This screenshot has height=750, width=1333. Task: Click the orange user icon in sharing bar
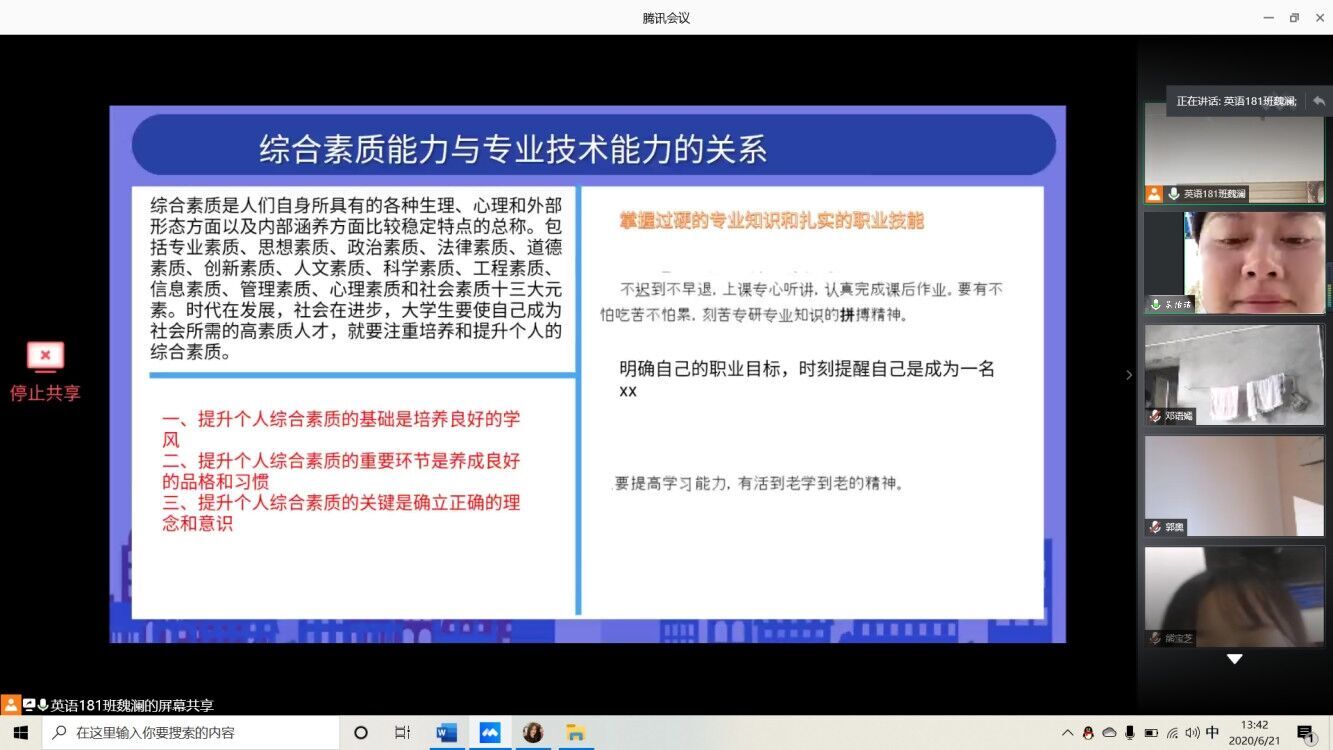(x=10, y=705)
